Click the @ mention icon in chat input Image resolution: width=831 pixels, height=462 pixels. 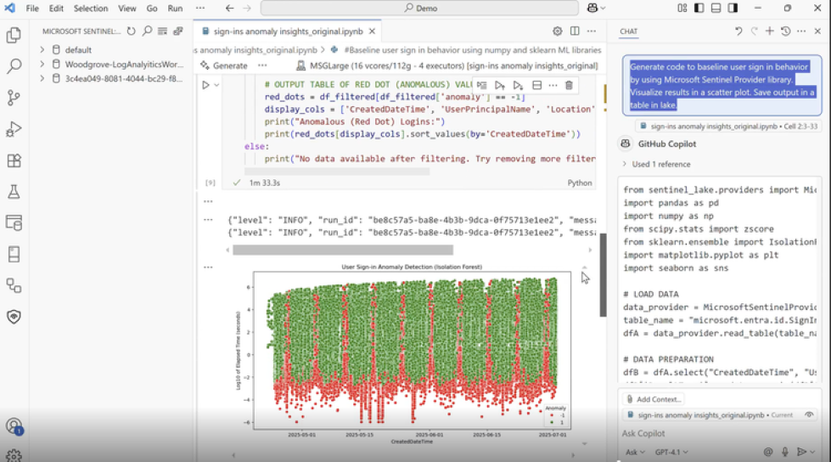tap(768, 452)
